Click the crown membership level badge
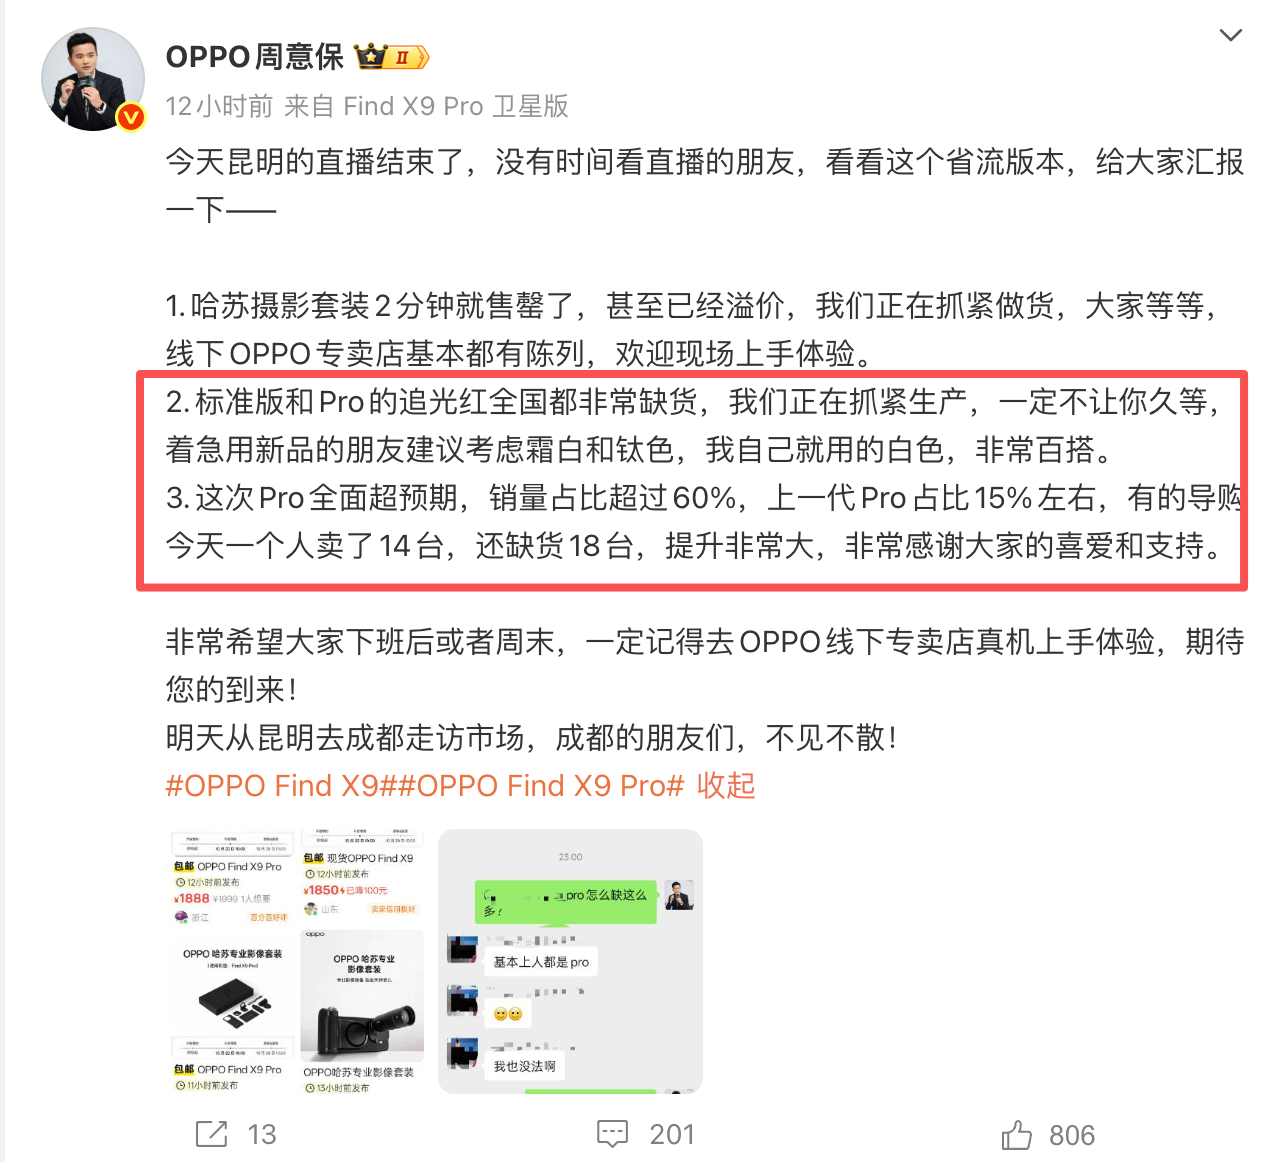 392,57
